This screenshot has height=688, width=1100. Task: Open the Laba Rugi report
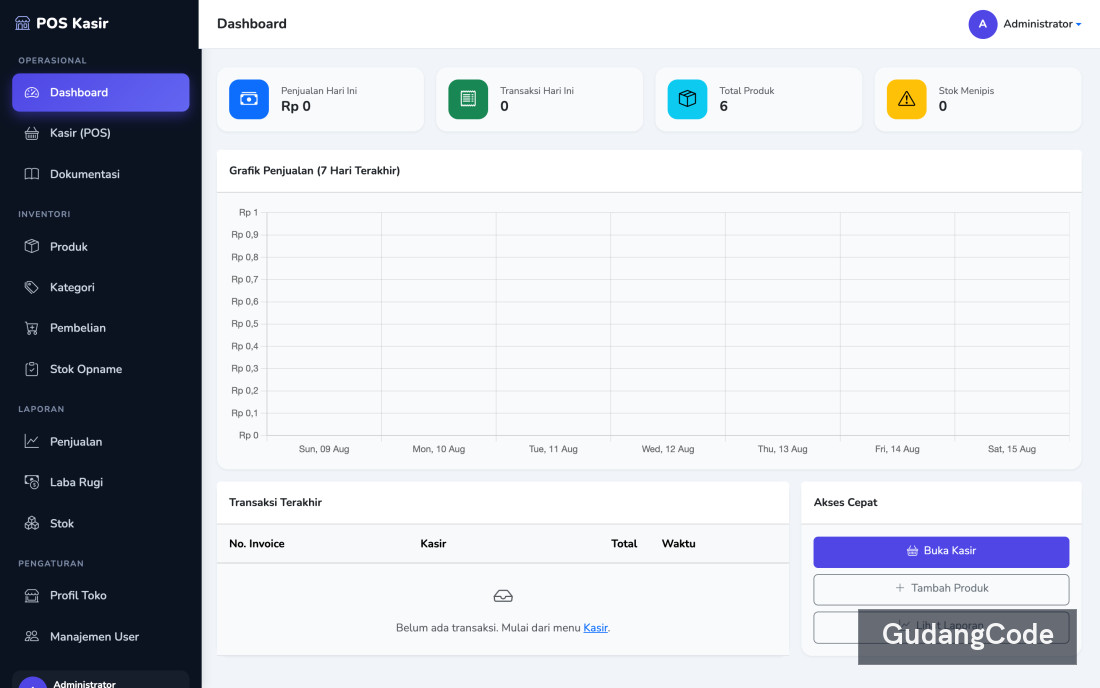tap(100, 482)
